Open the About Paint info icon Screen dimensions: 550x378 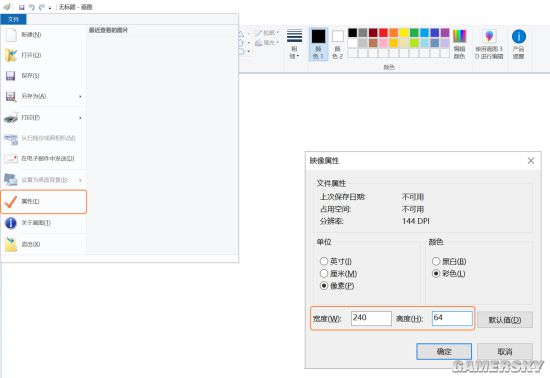pos(11,223)
